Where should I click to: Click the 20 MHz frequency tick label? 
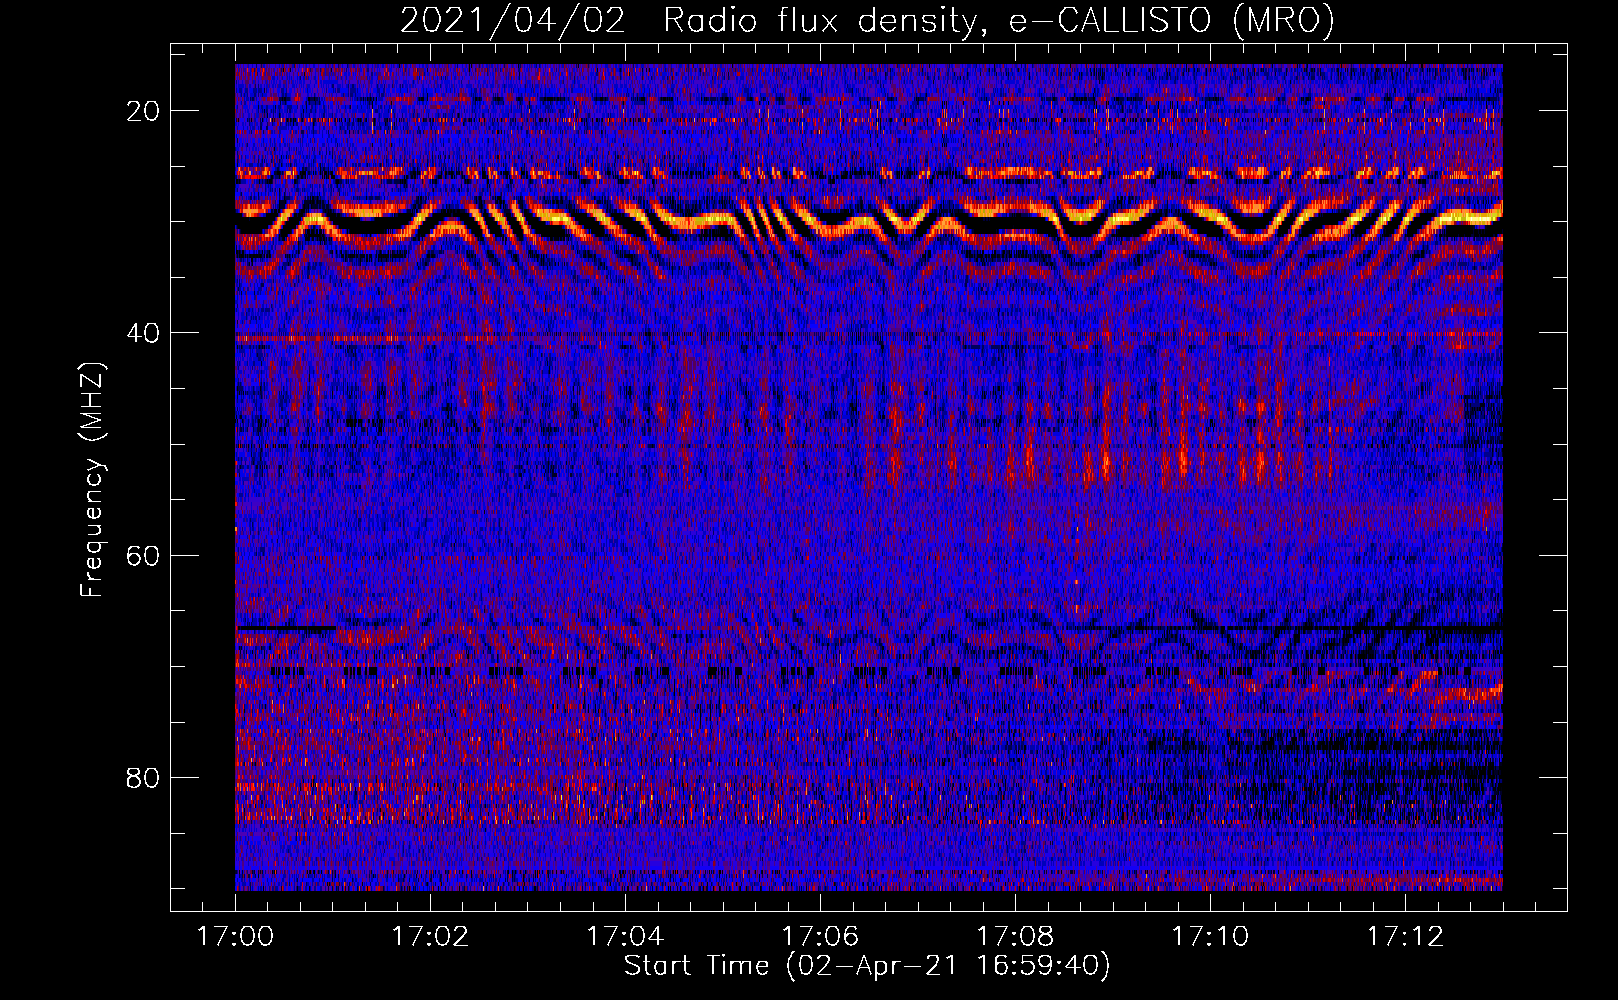[x=144, y=111]
